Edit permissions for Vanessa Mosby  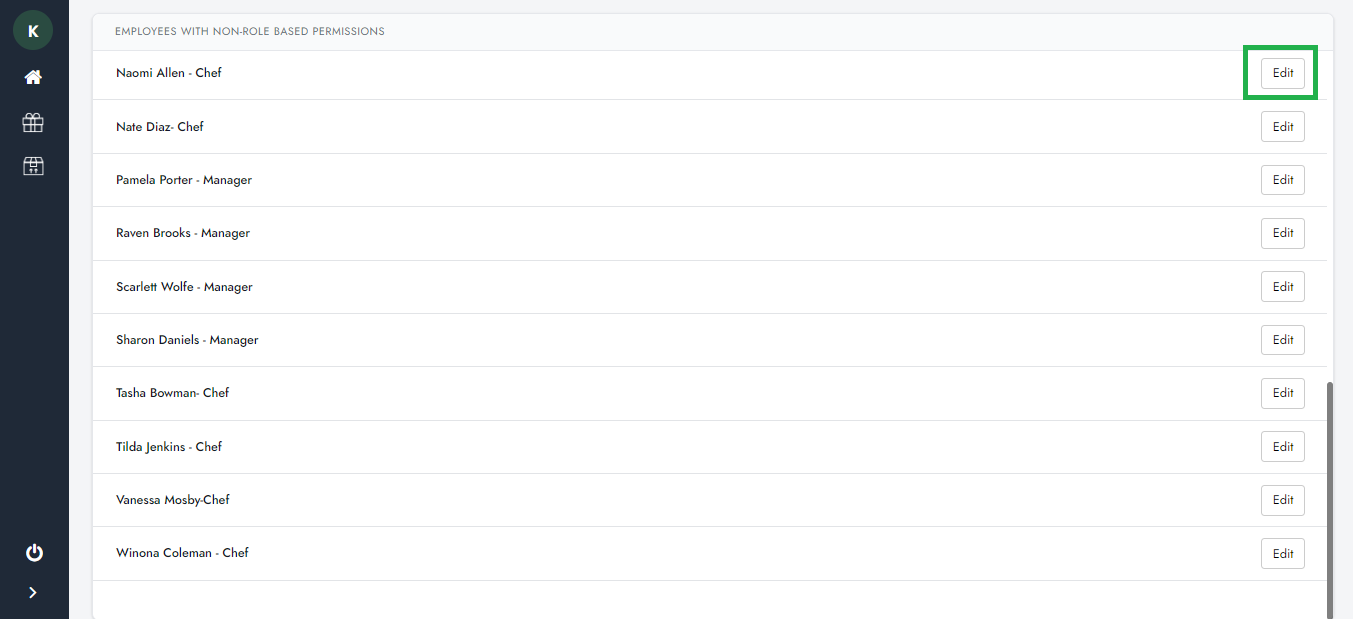1282,500
